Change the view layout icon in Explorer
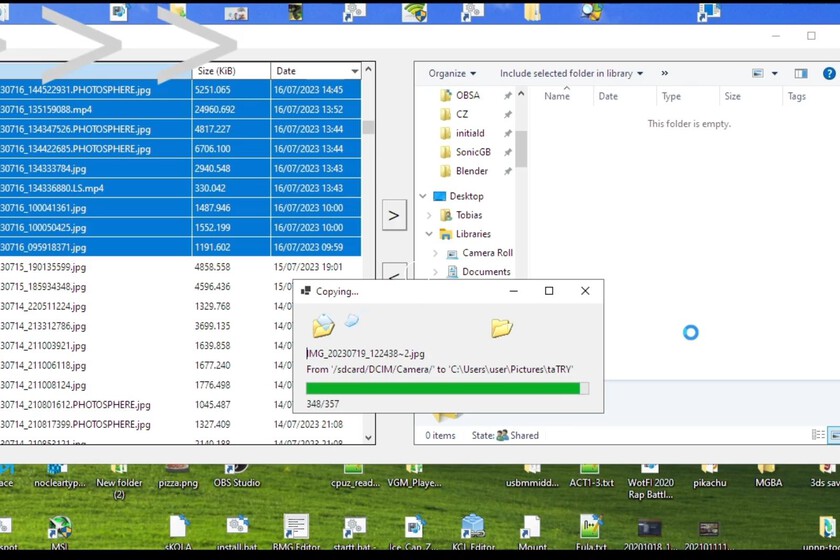Image resolution: width=840 pixels, height=560 pixels. 758,73
